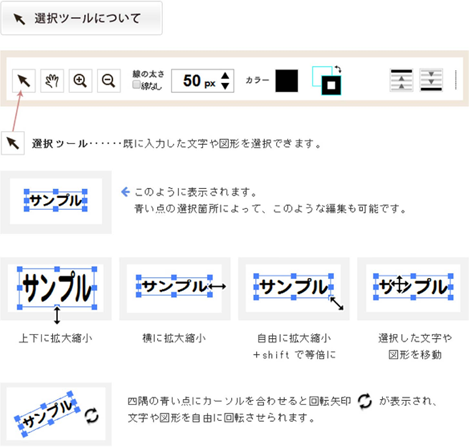469x447 pixels.
Task: Click the 自由に拡大縮小 sample thumbnail
Action: pos(294,289)
